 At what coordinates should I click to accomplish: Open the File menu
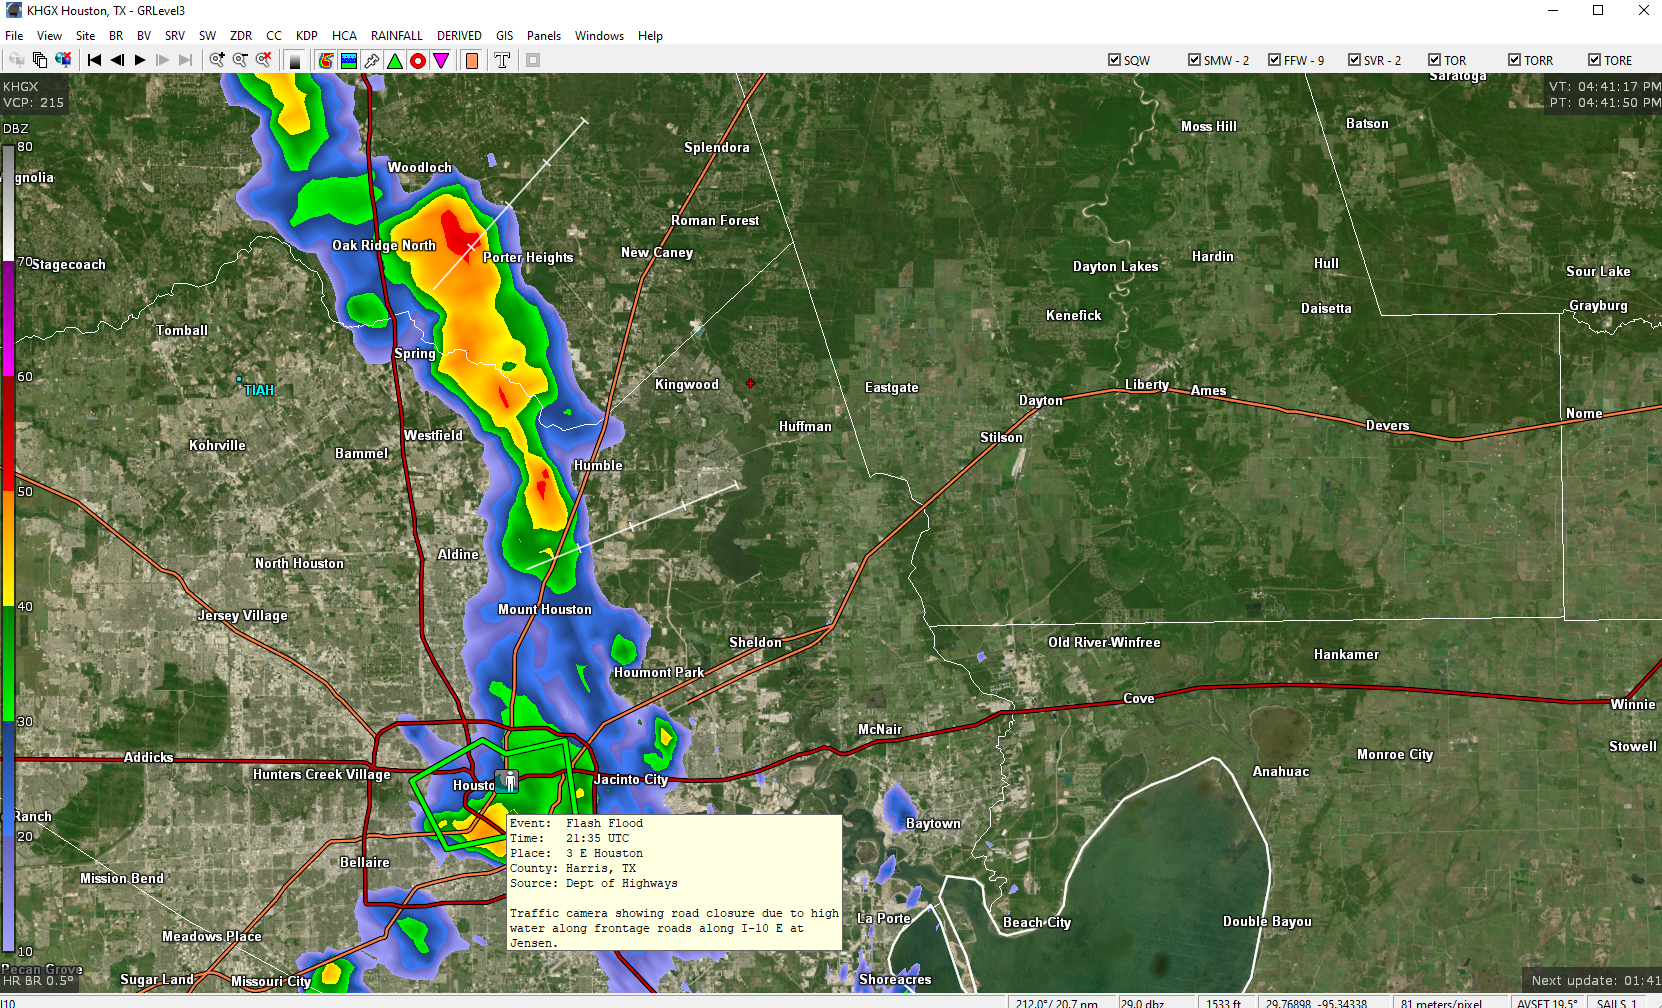[14, 36]
